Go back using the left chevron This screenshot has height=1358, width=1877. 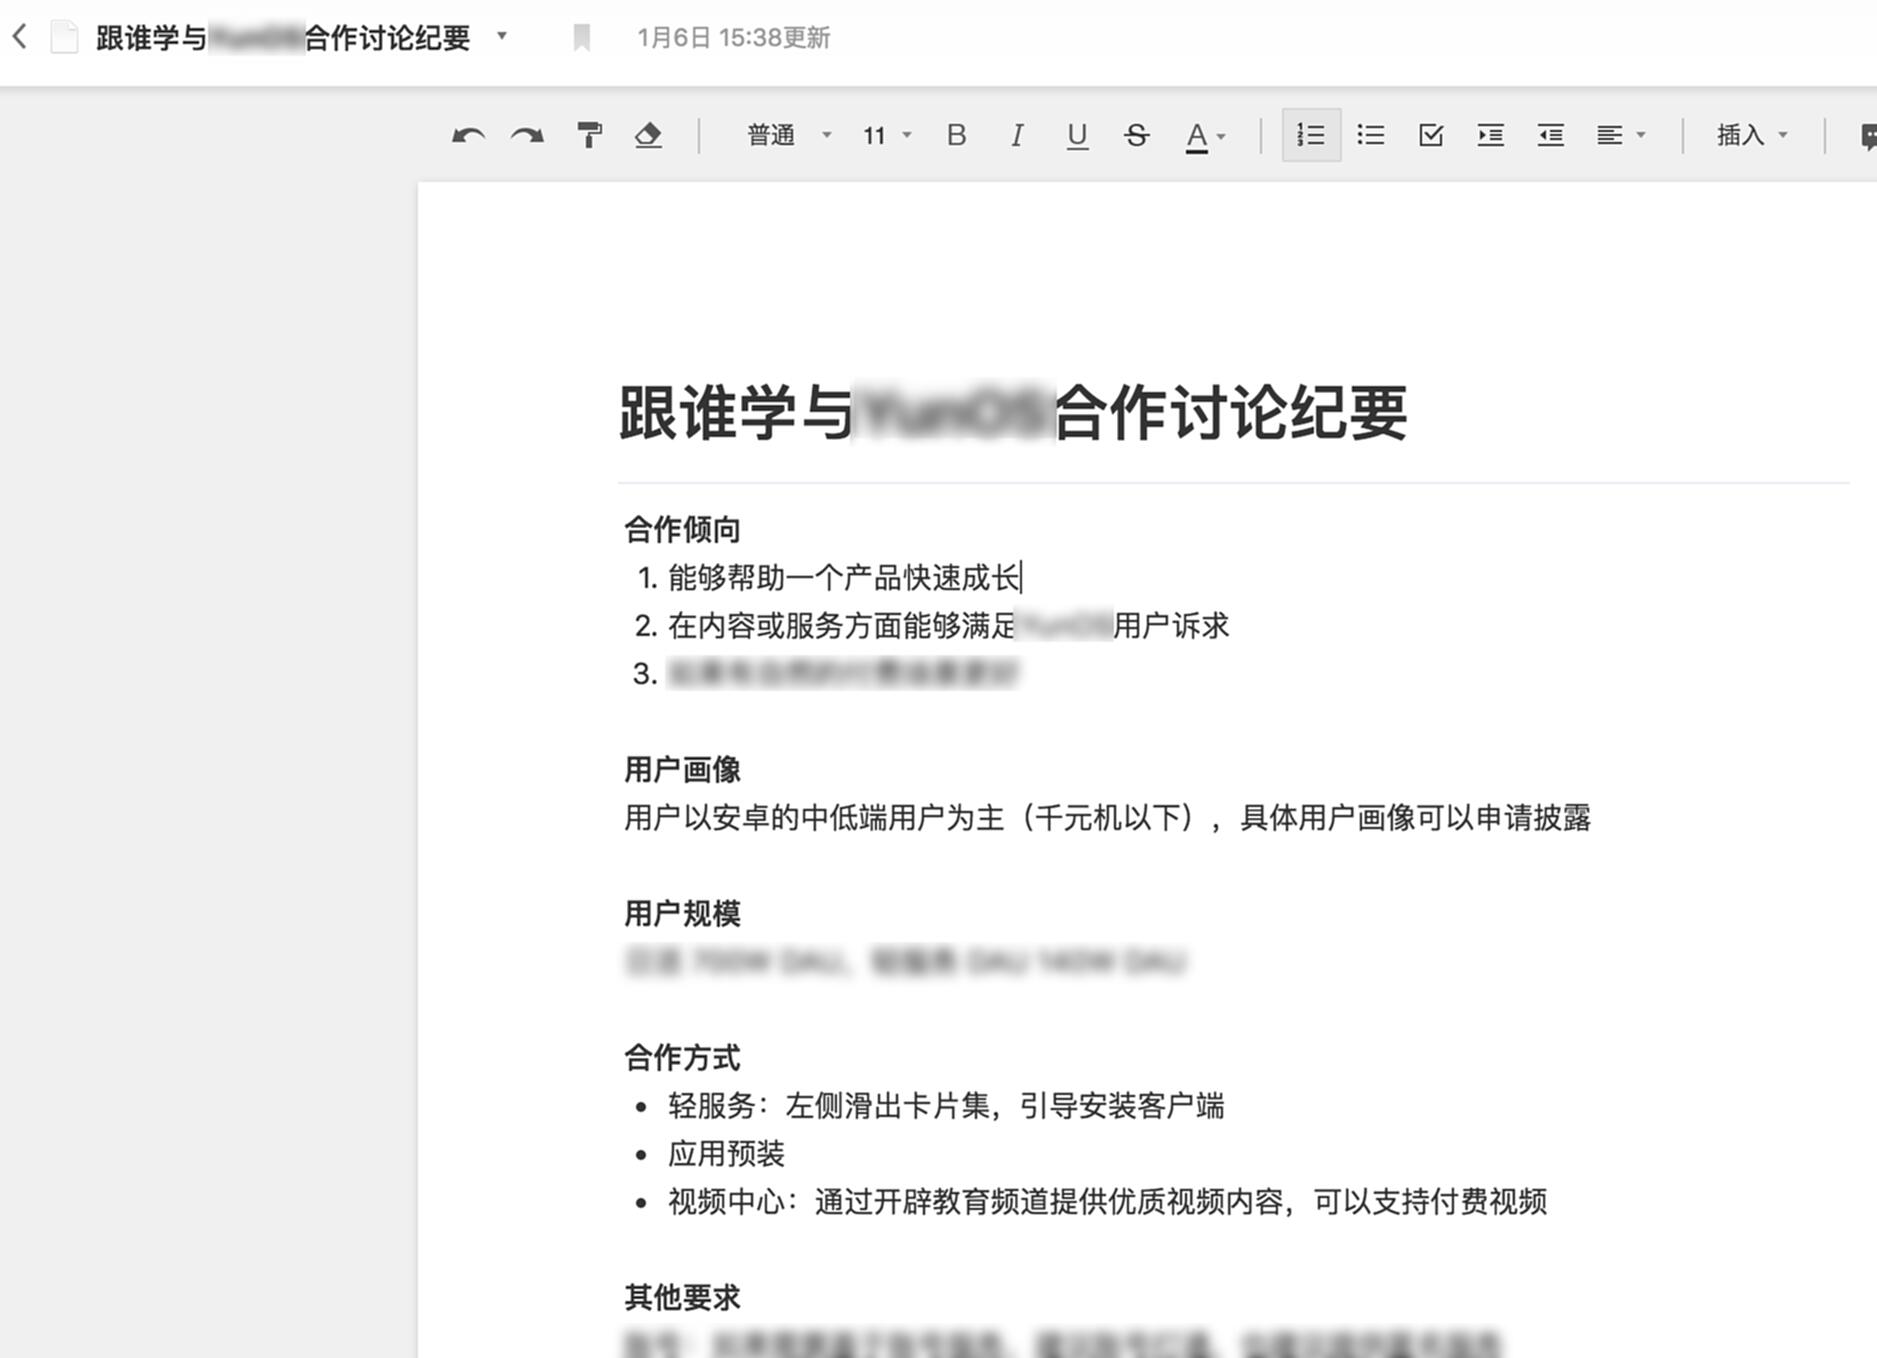[x=20, y=38]
